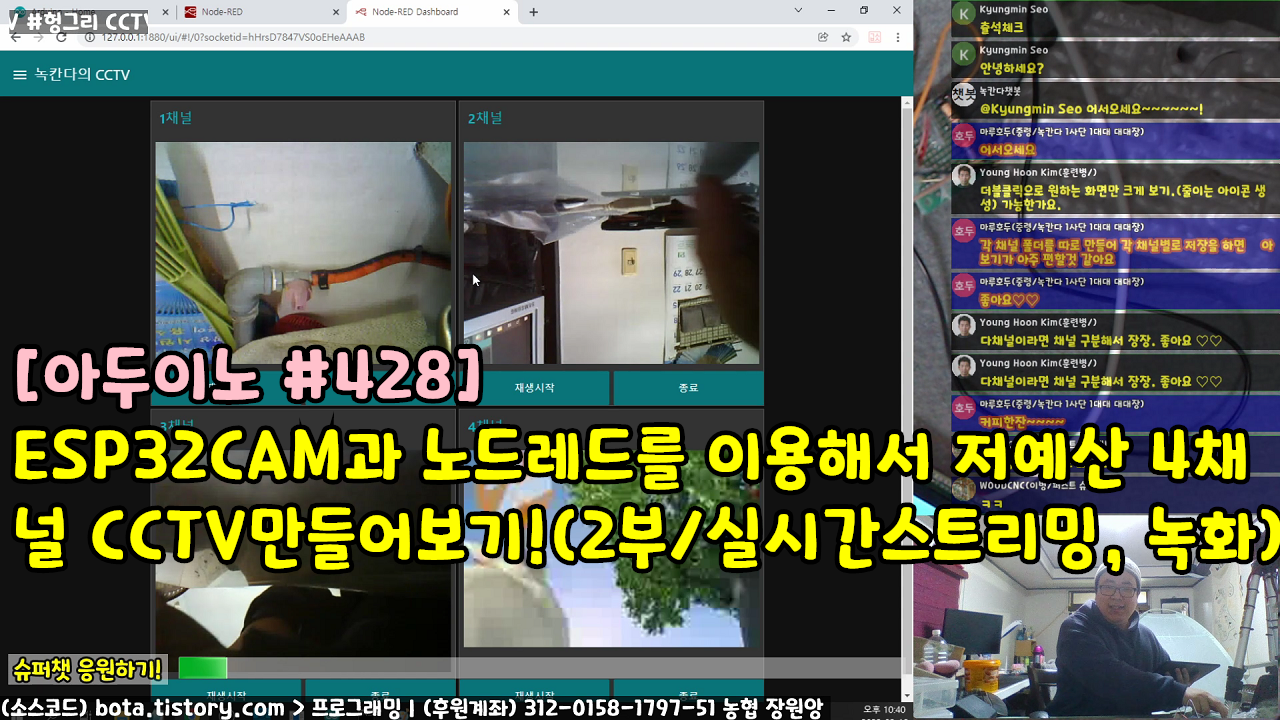Share this page from the address bar

(x=823, y=37)
